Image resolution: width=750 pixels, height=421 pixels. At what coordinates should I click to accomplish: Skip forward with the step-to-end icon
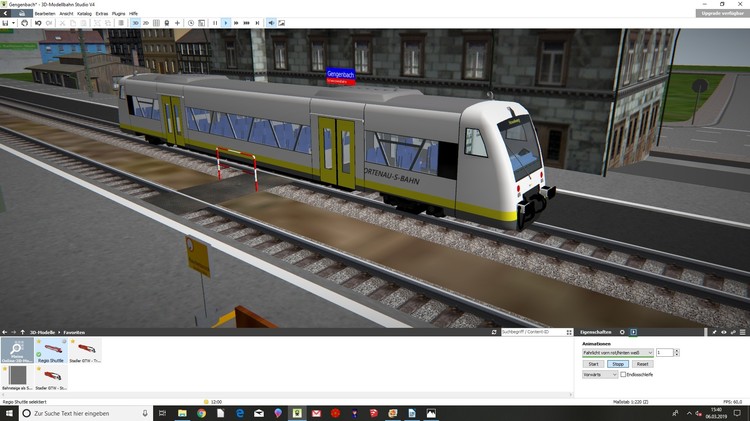point(257,23)
